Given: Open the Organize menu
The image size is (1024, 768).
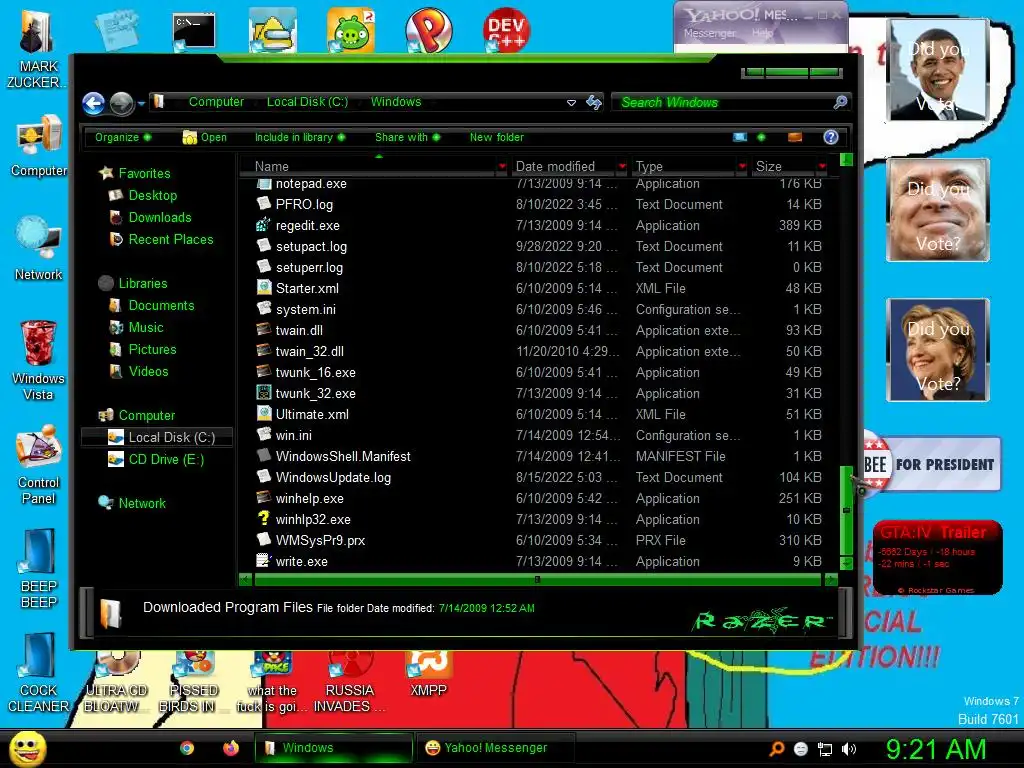Looking at the screenshot, I should click(x=123, y=137).
